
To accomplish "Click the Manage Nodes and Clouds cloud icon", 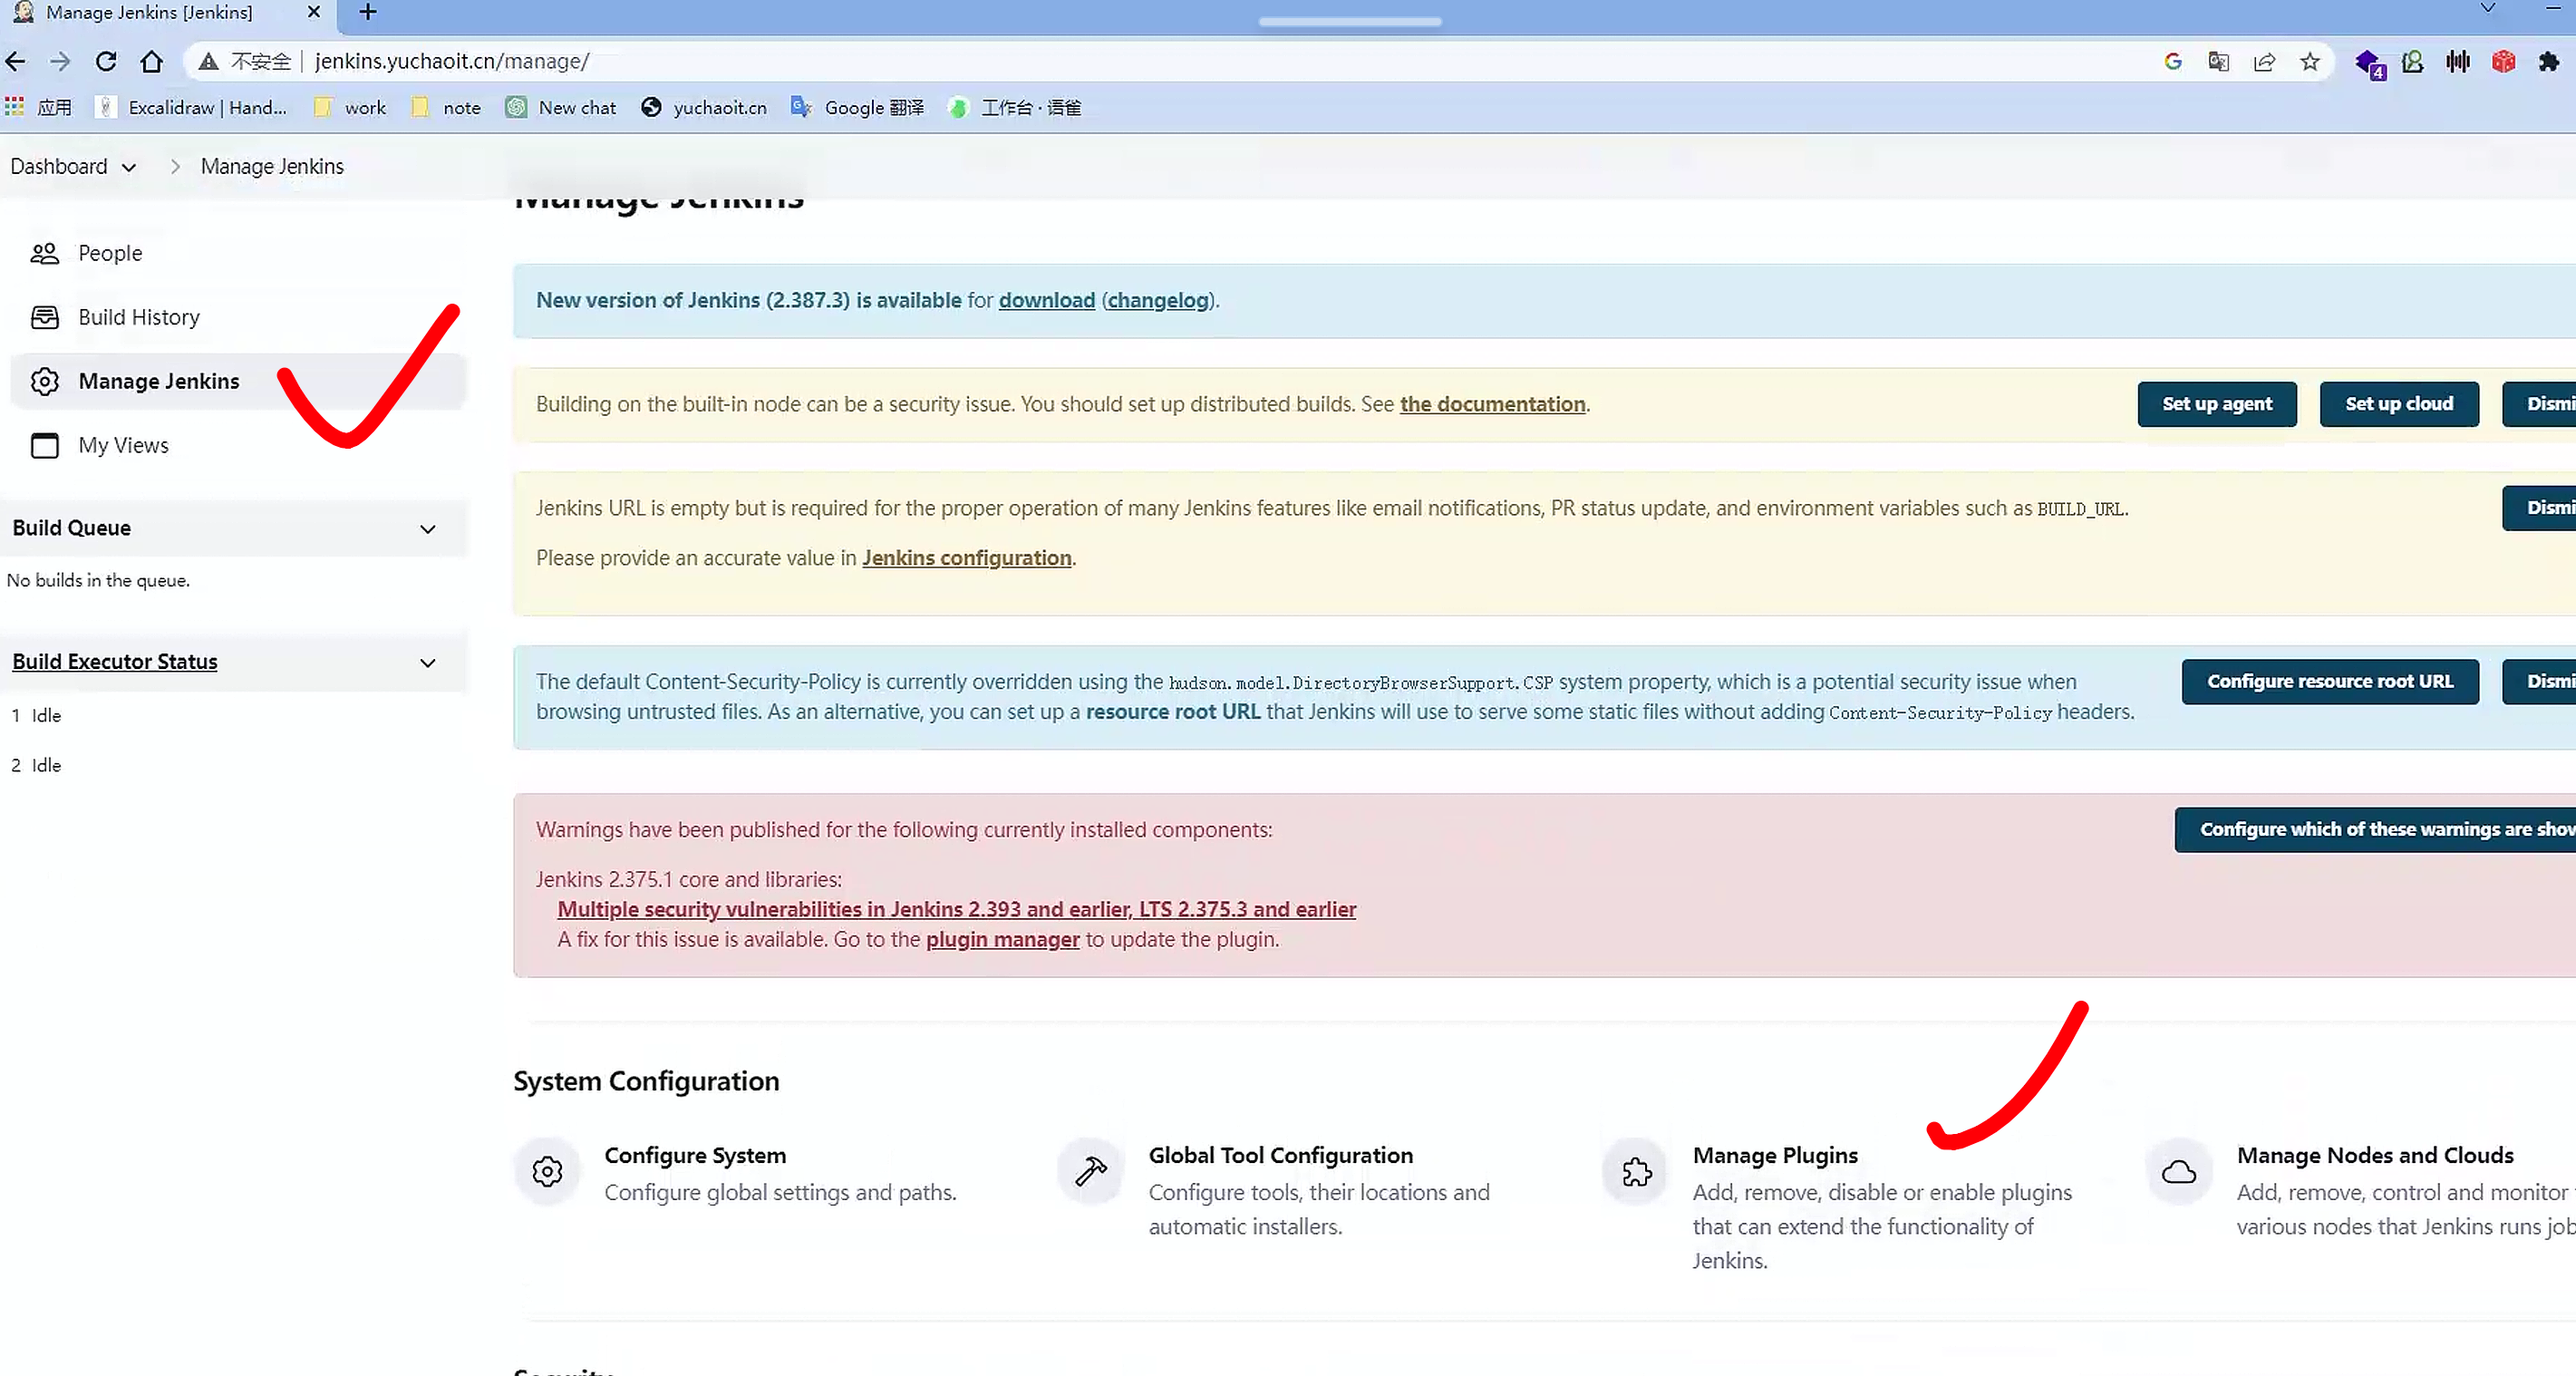I will [x=2179, y=1171].
